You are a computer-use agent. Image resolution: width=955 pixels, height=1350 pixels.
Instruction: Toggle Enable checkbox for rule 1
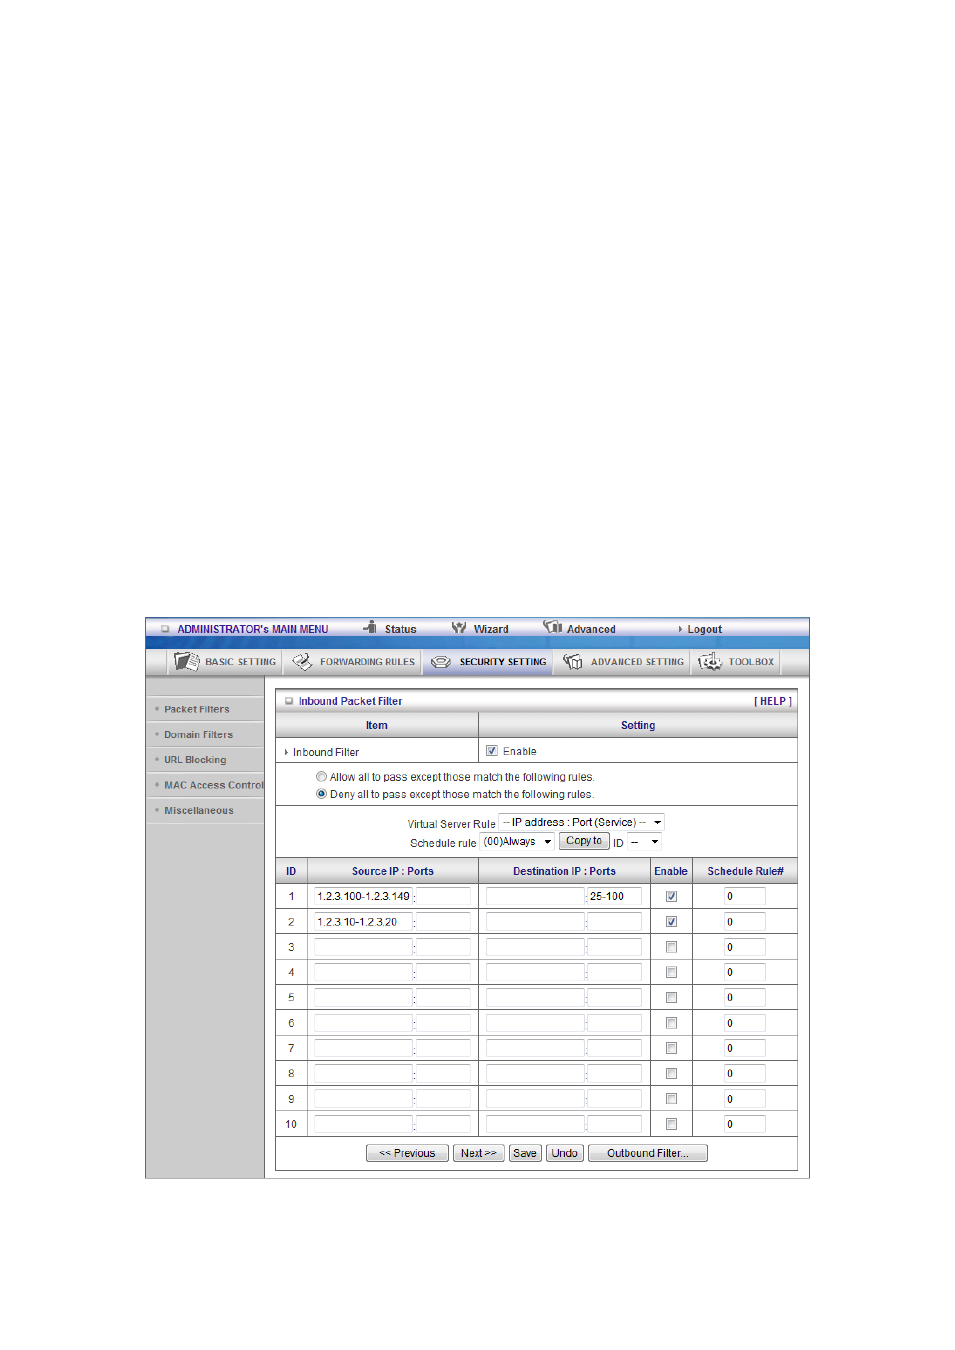coord(671,896)
